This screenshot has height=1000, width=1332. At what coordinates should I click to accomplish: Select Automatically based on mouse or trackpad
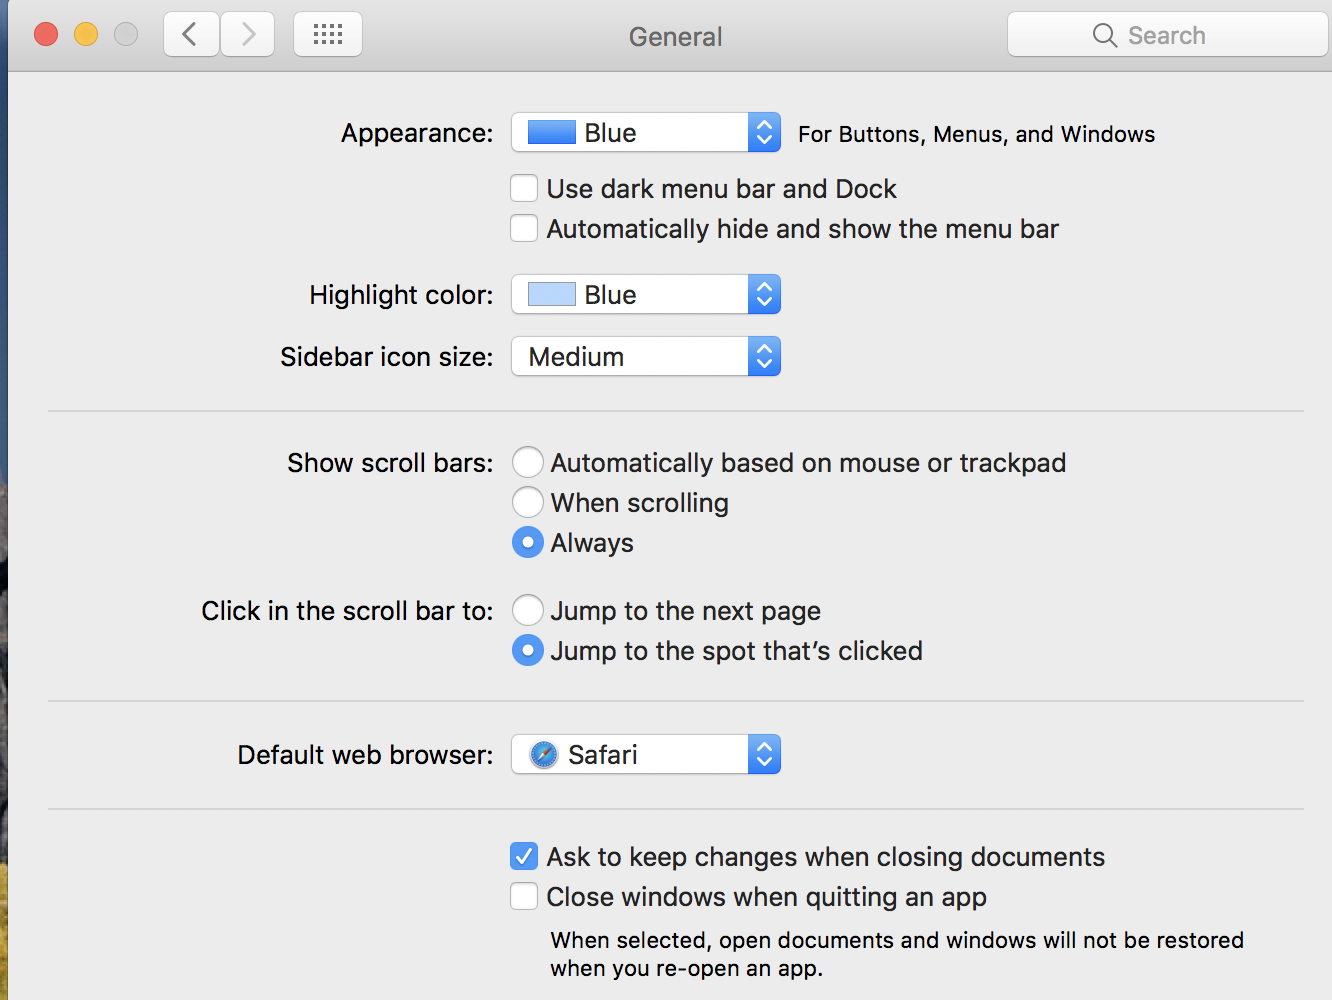[528, 463]
